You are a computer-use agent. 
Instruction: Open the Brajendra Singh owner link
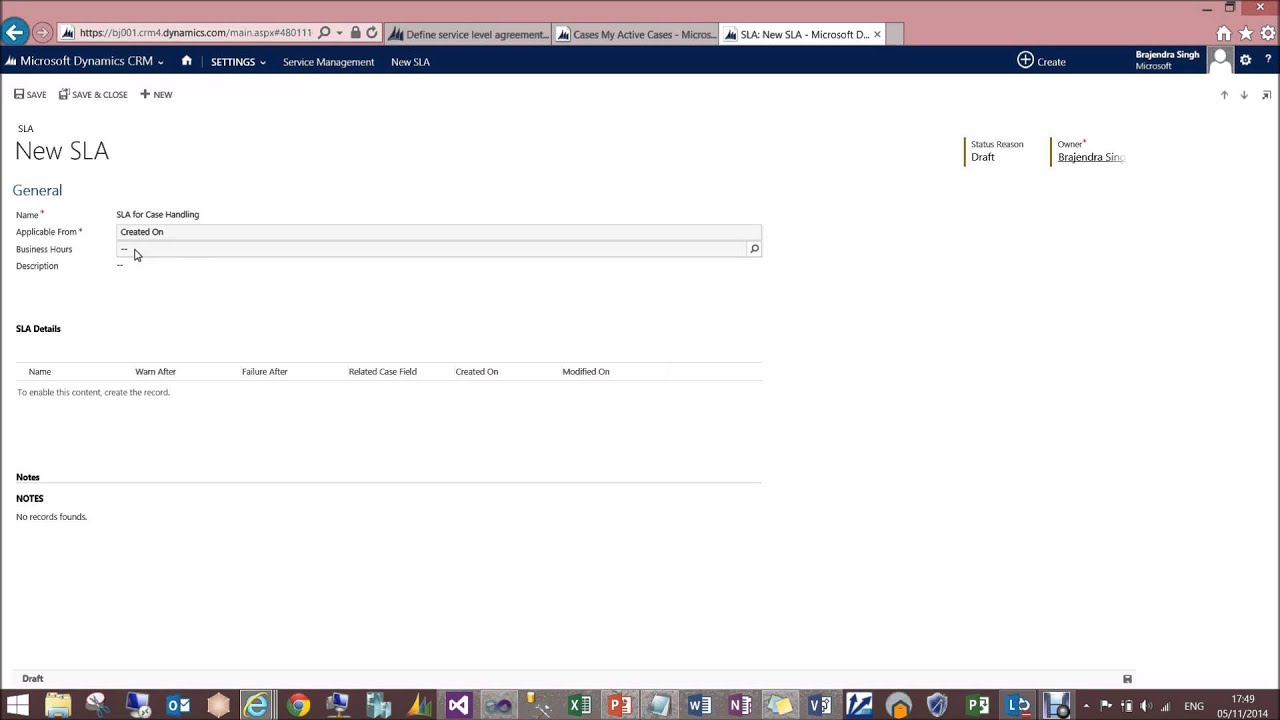[x=1090, y=157]
